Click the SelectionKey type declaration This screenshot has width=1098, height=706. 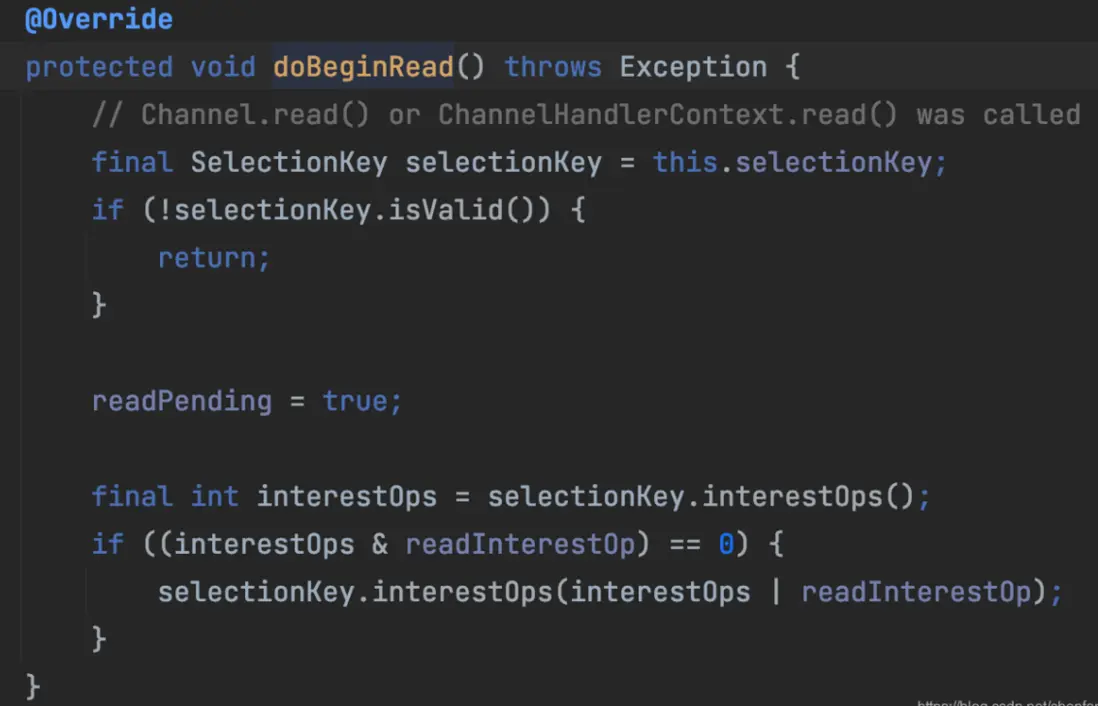click(288, 163)
